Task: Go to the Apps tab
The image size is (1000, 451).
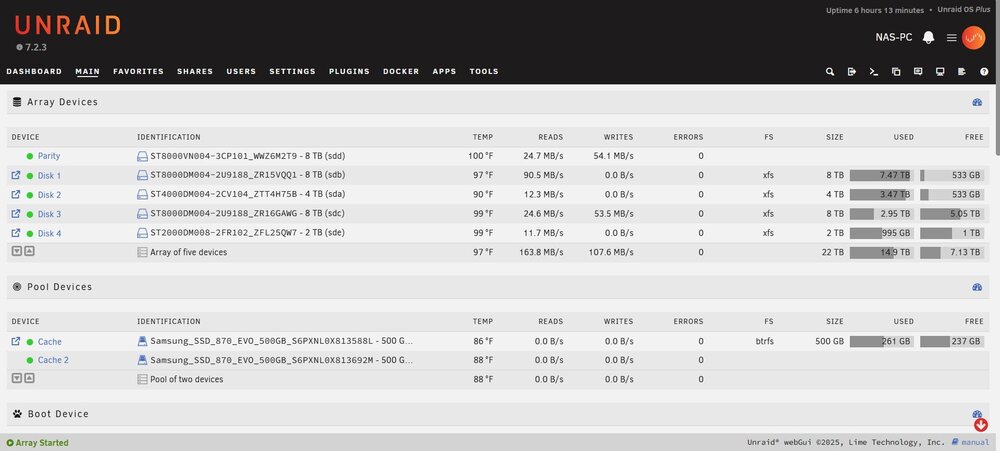Action: click(x=445, y=71)
